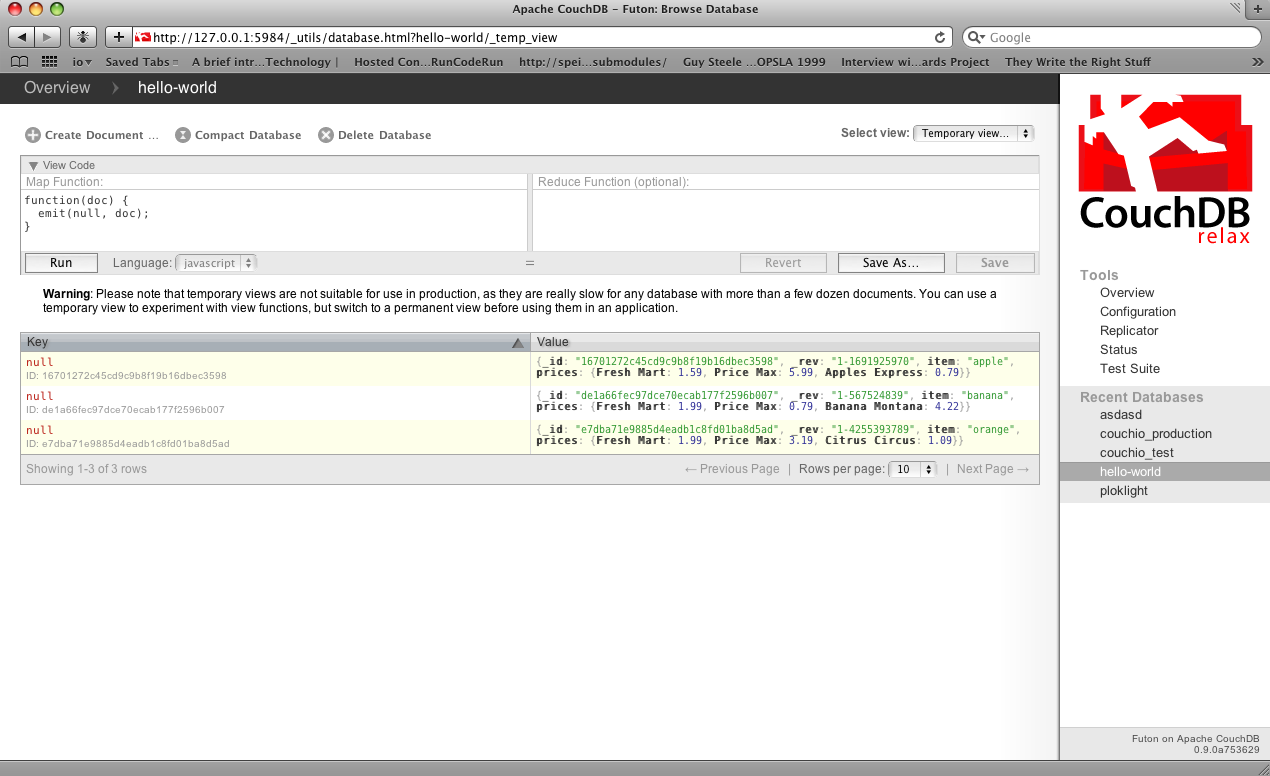Viewport: 1270px width, 776px height.
Task: Add bookmark with the plus button
Action: 118,37
